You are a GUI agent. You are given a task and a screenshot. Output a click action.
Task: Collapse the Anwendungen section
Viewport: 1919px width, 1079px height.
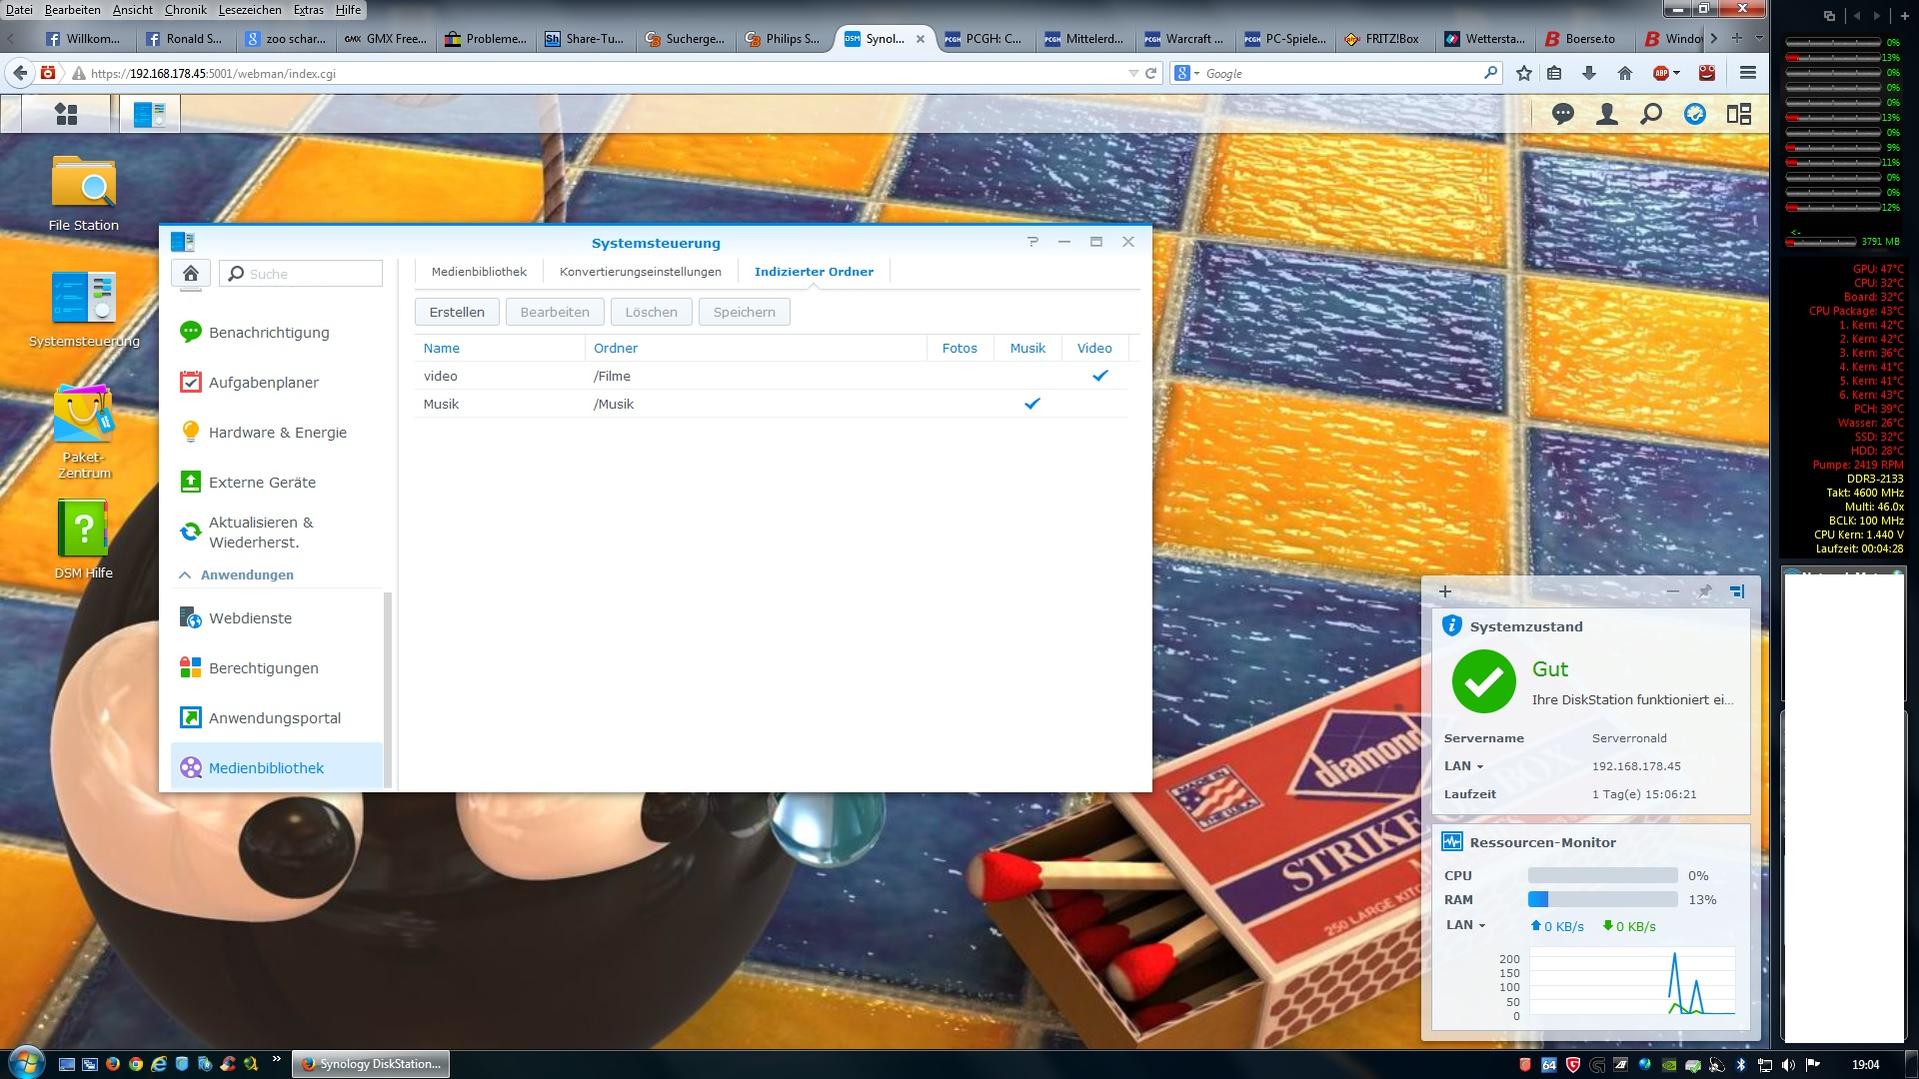click(184, 575)
